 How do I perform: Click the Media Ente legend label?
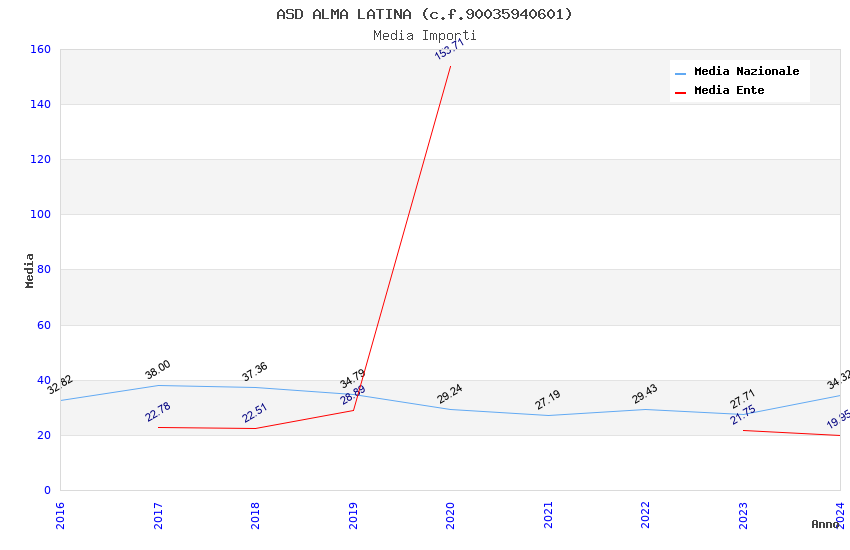pos(729,90)
